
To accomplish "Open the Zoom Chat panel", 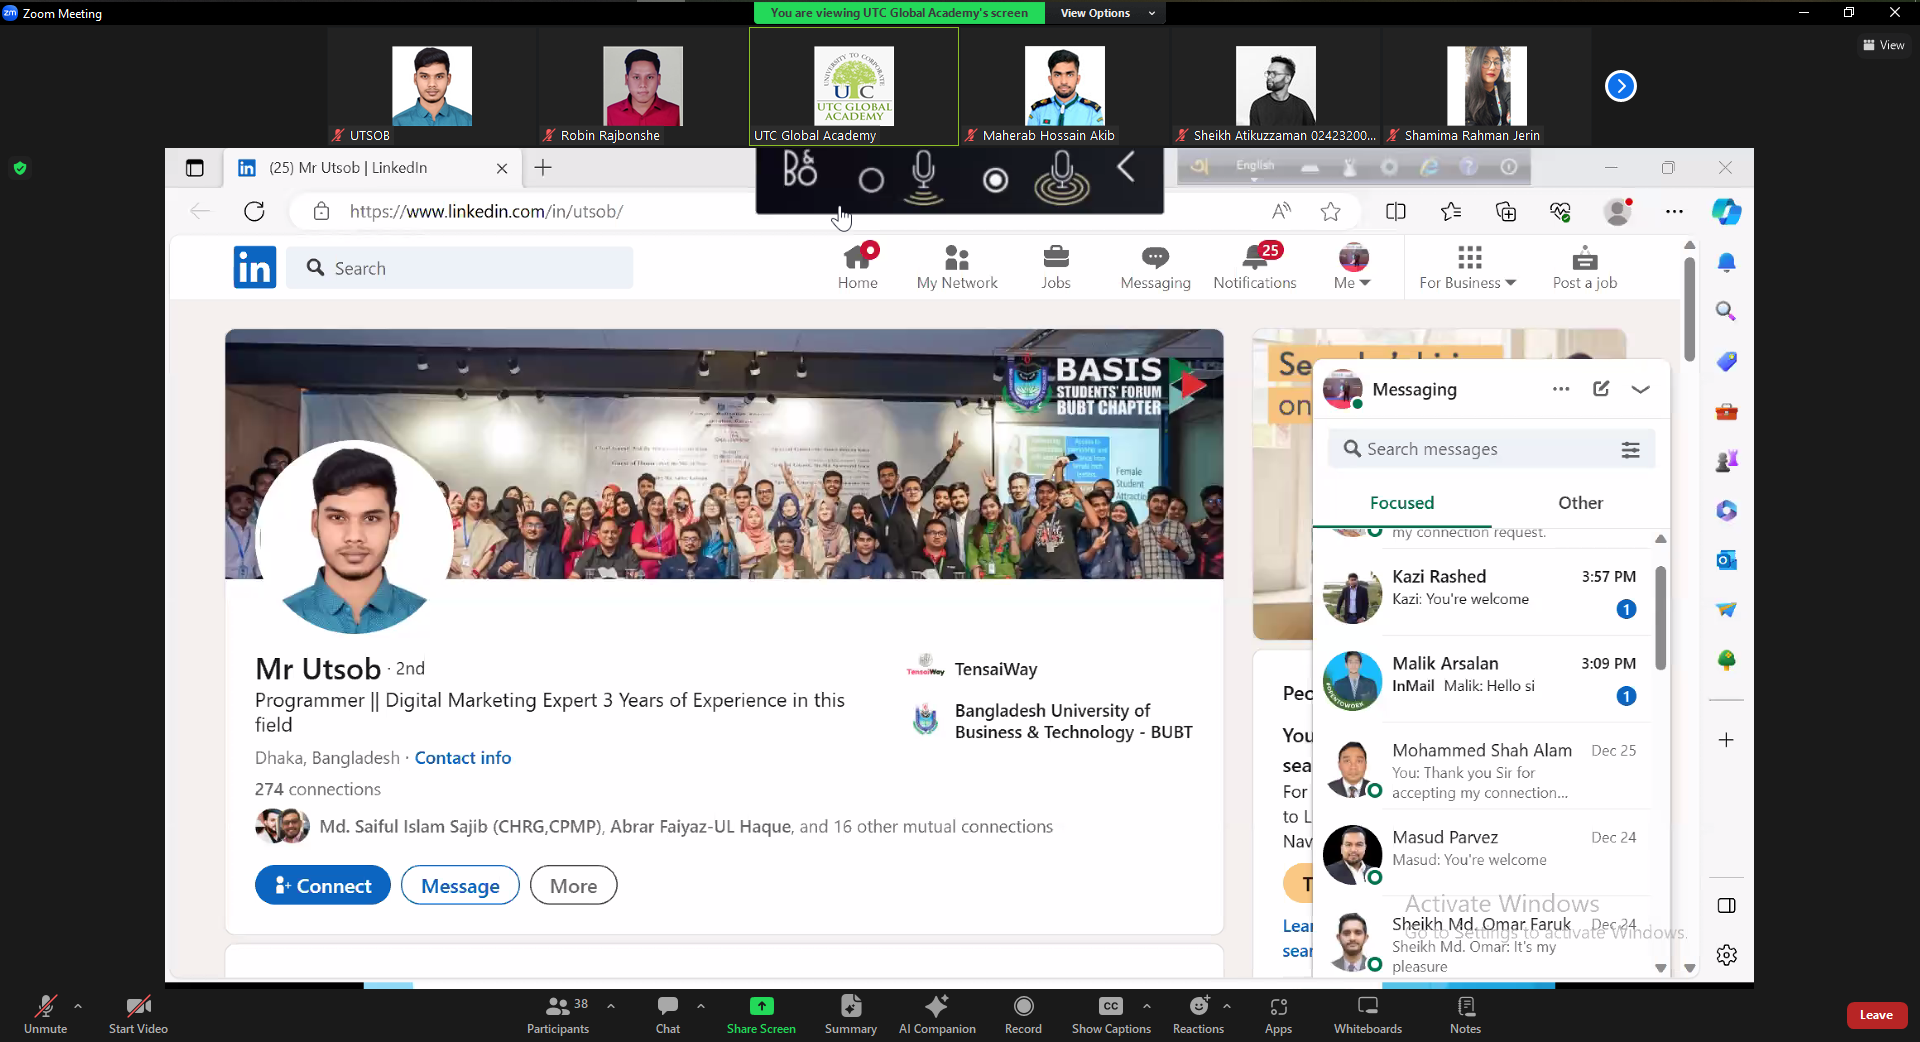I will click(x=667, y=1014).
